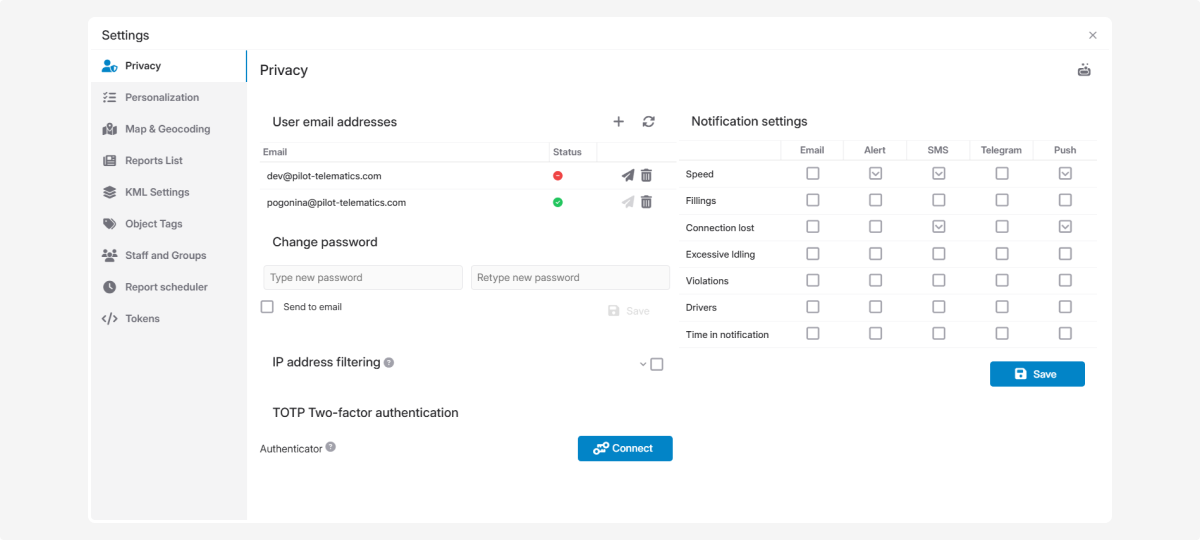Close the Settings dialog
Image resolution: width=1200 pixels, height=540 pixels.
pos(1092,36)
